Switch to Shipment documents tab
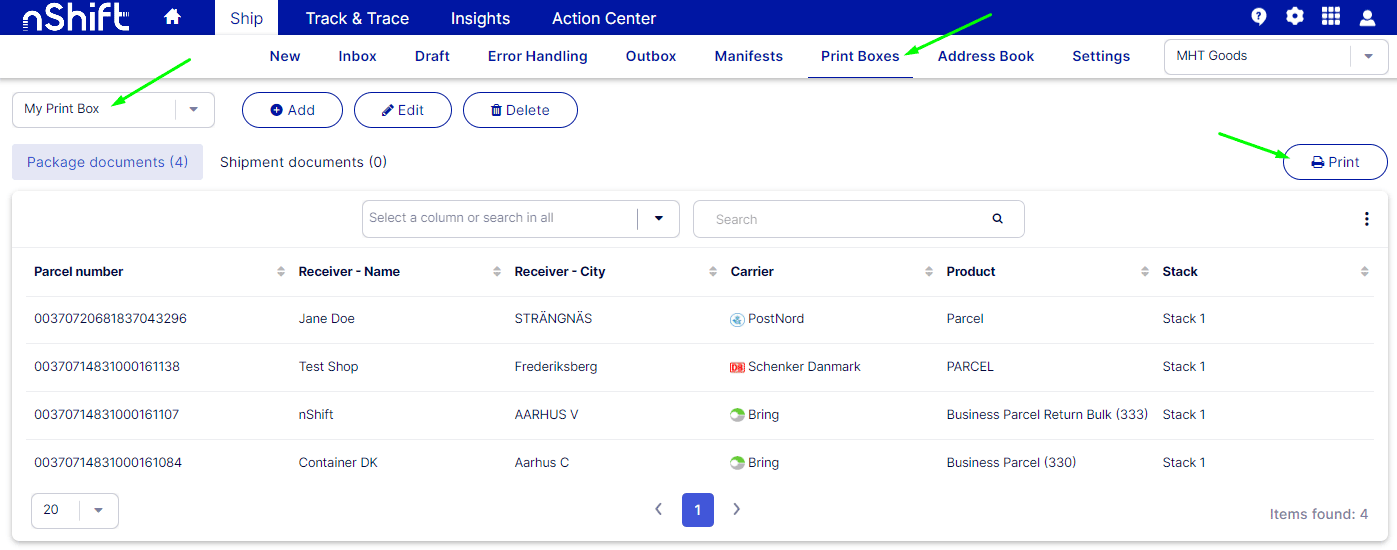The height and width of the screenshot is (550, 1397). 303,162
